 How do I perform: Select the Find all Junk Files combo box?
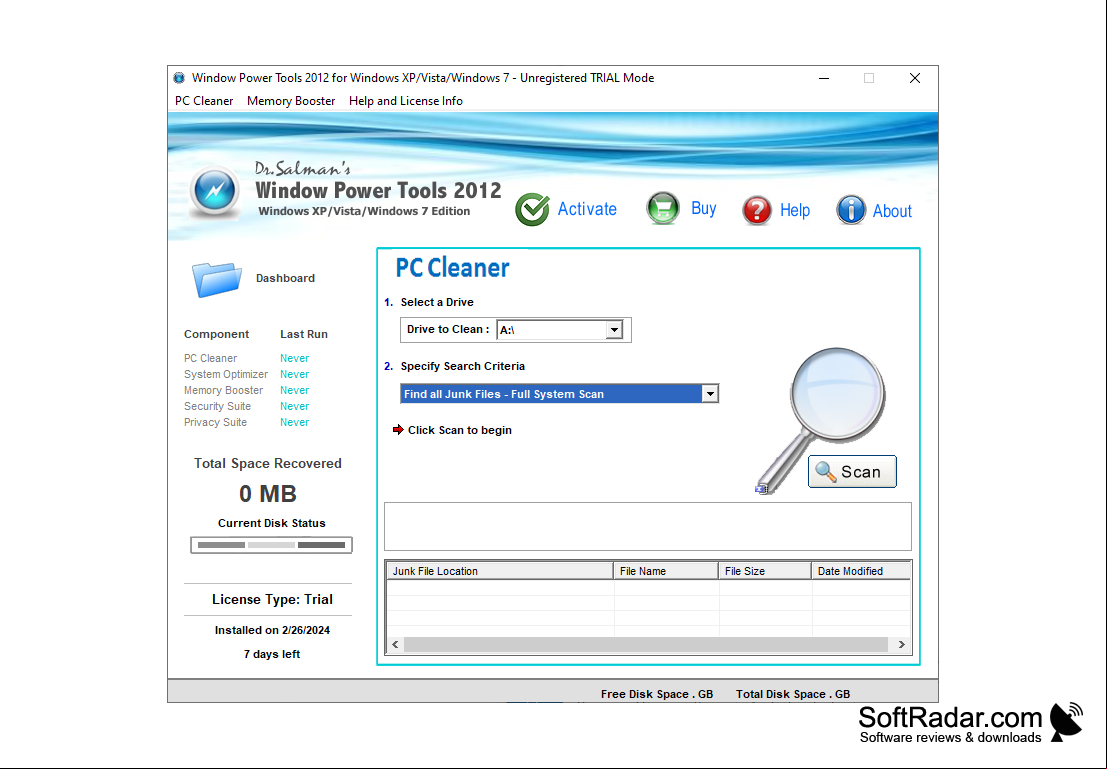[x=559, y=394]
